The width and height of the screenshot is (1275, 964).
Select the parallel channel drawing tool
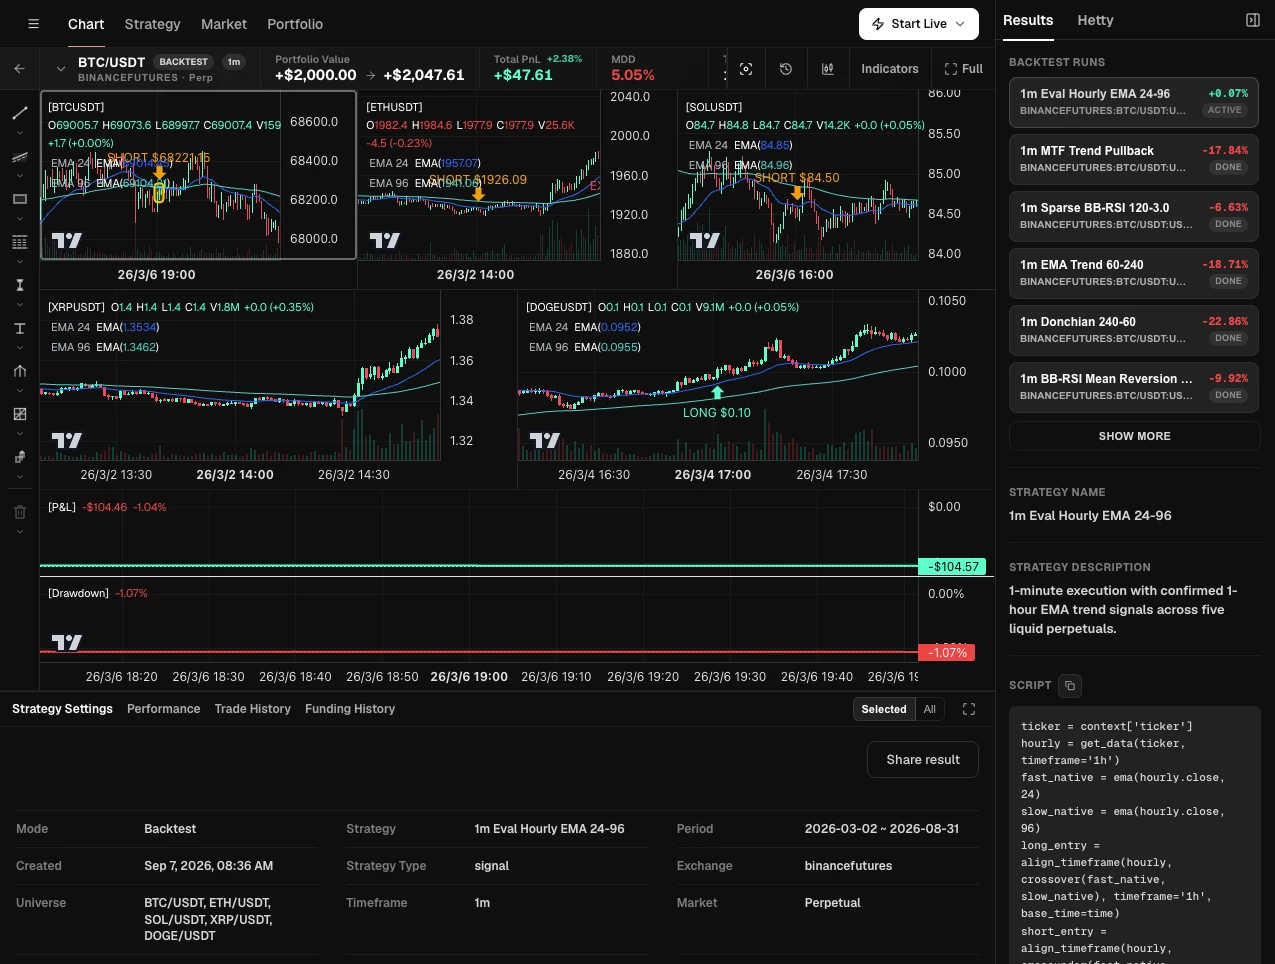pos(19,157)
